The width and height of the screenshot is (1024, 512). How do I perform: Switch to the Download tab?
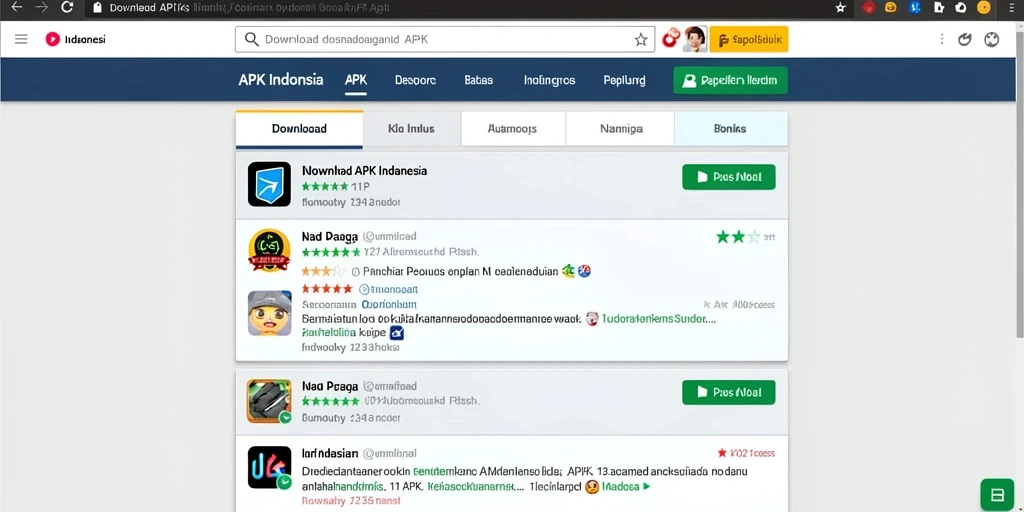click(x=299, y=129)
